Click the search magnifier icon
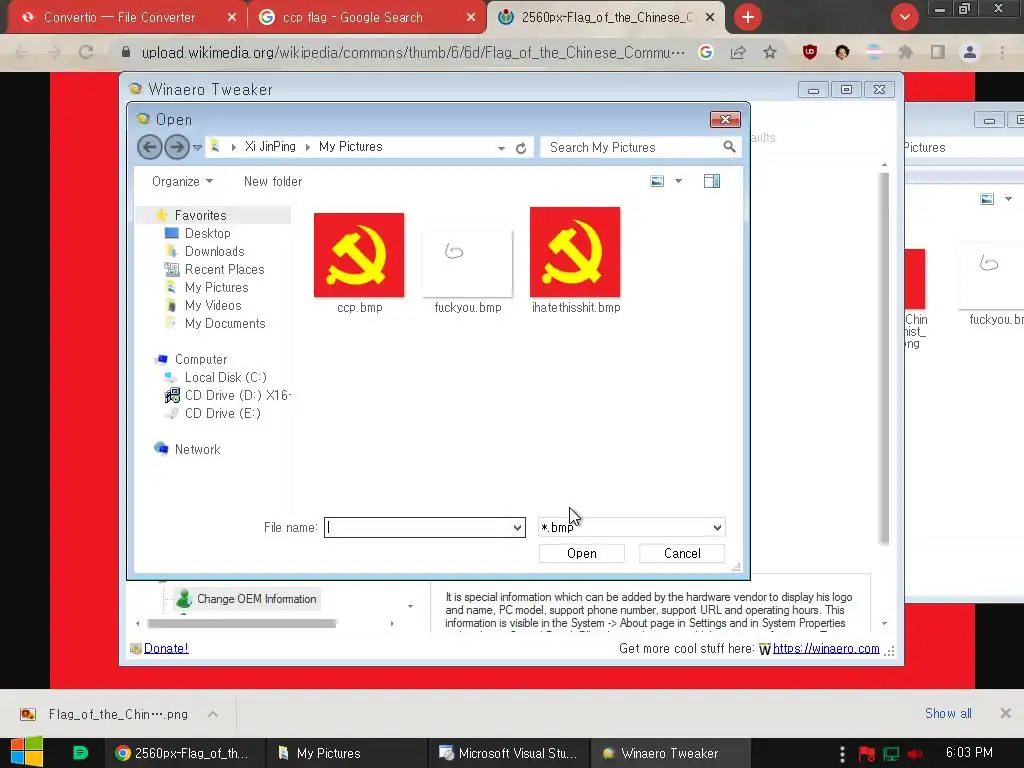This screenshot has width=1024, height=768. [729, 147]
